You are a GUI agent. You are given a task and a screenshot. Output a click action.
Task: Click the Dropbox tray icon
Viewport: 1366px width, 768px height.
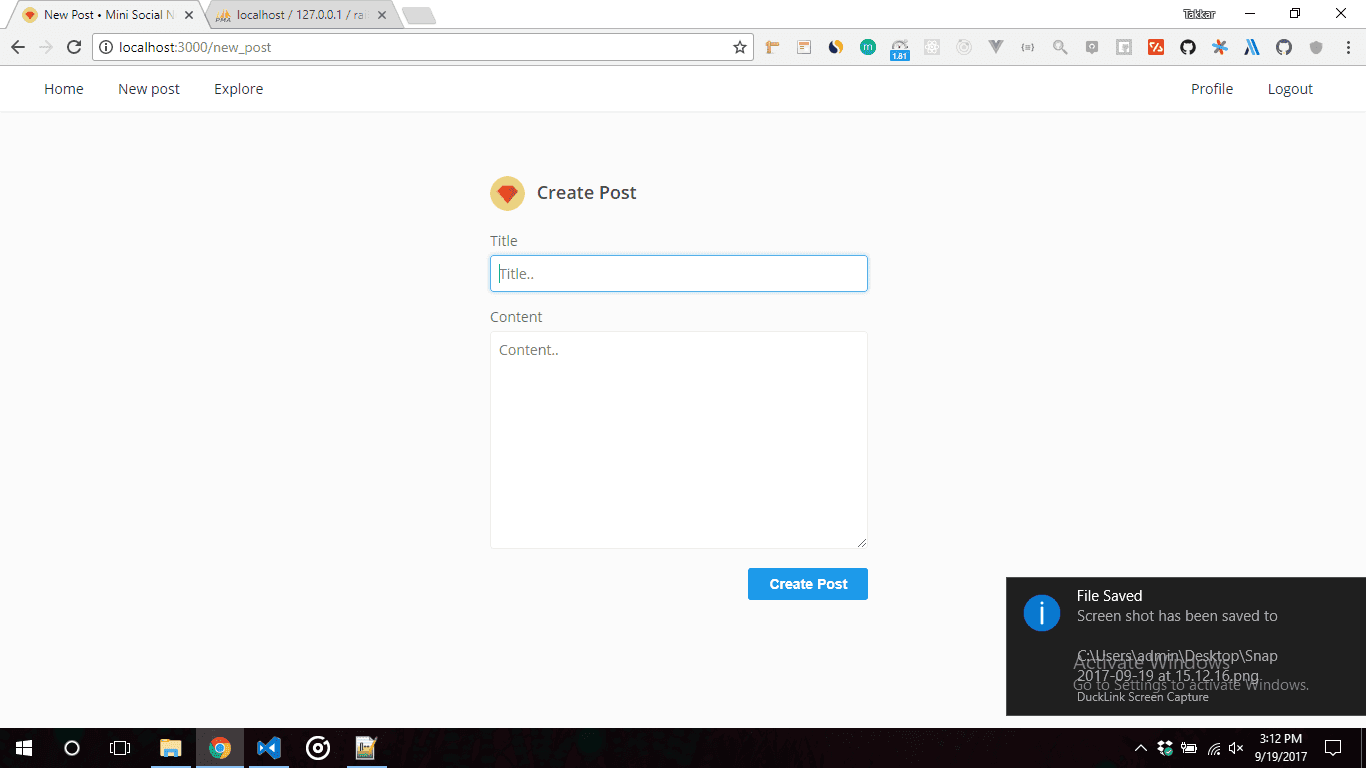1165,748
